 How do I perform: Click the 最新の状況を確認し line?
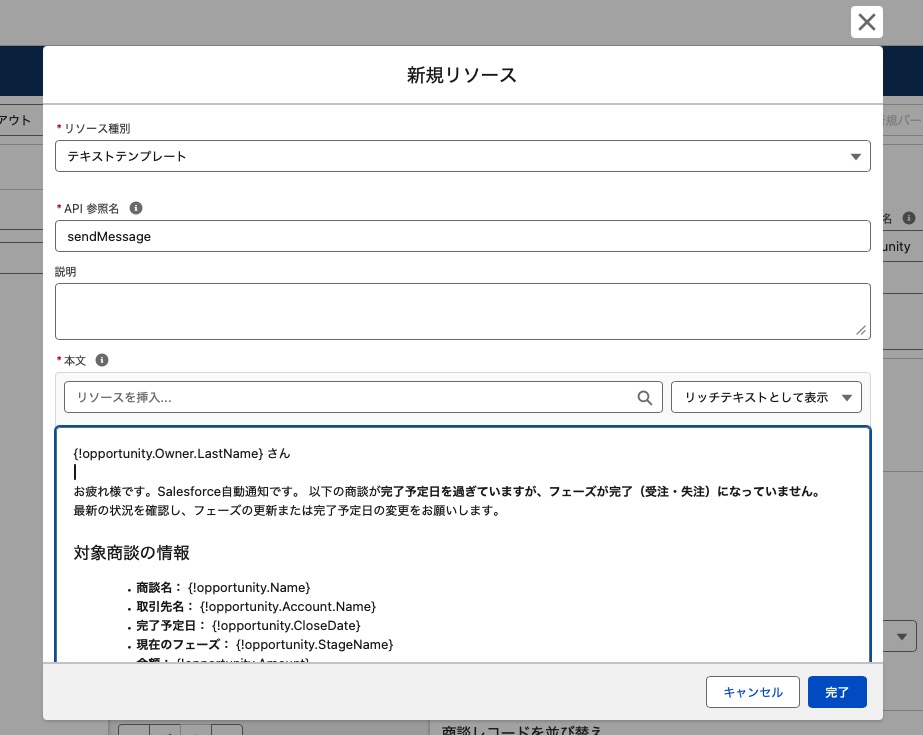click(287, 510)
